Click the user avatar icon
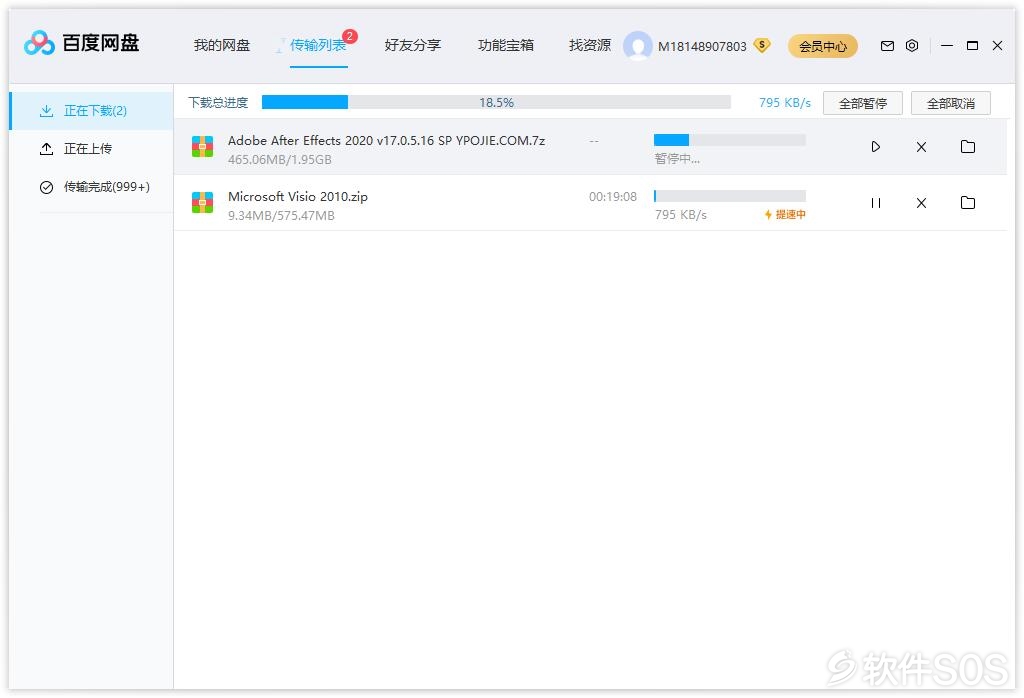The width and height of the screenshot is (1024, 698). [x=637, y=46]
